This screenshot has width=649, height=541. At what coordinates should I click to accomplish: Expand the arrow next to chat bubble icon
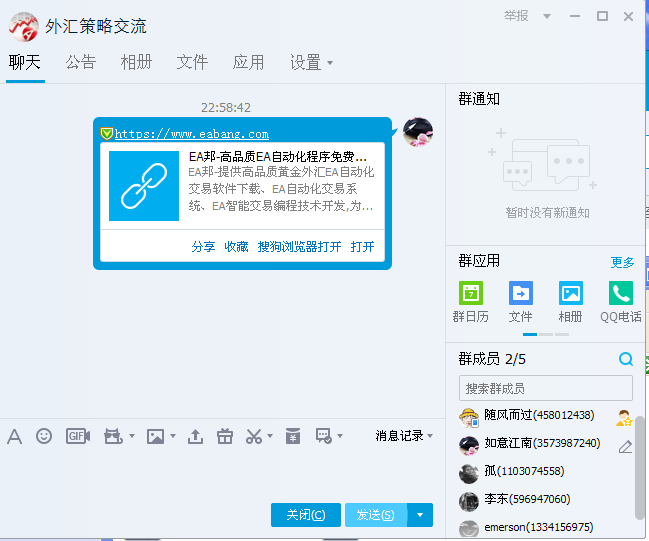[340, 436]
